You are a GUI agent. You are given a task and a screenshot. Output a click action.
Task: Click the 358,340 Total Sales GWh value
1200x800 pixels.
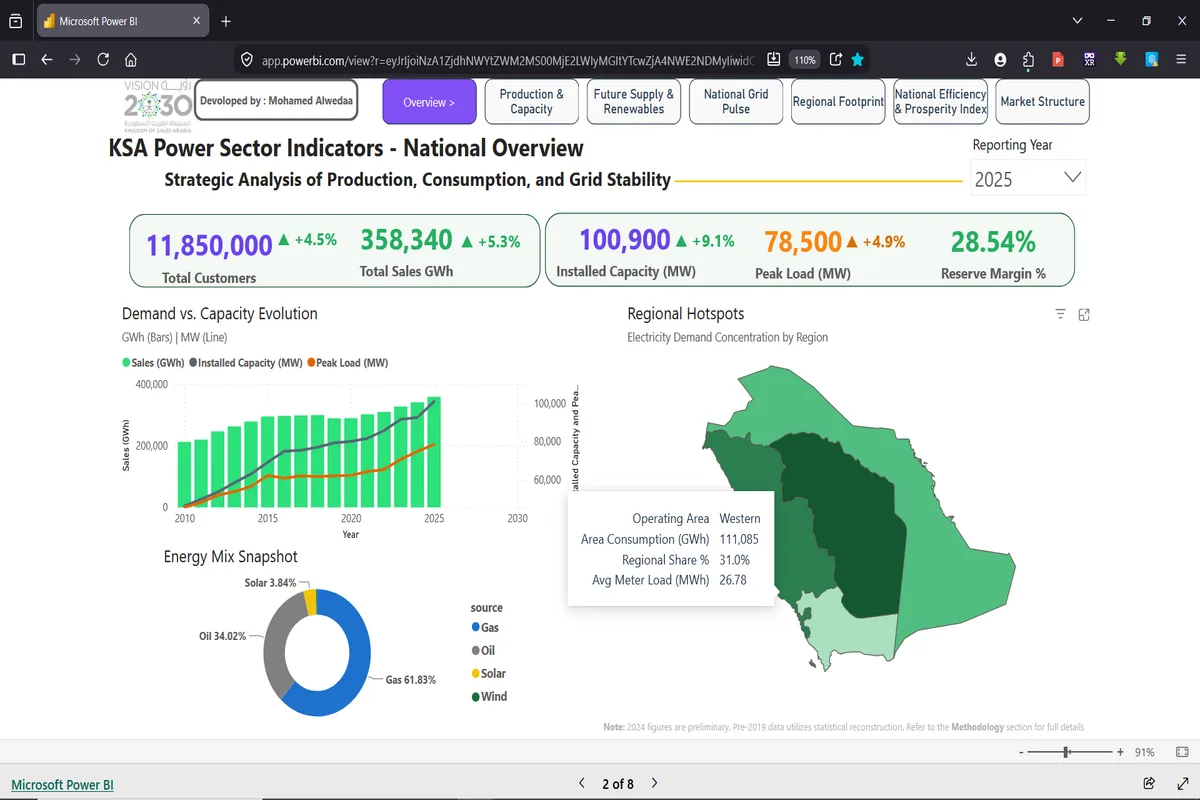[406, 240]
